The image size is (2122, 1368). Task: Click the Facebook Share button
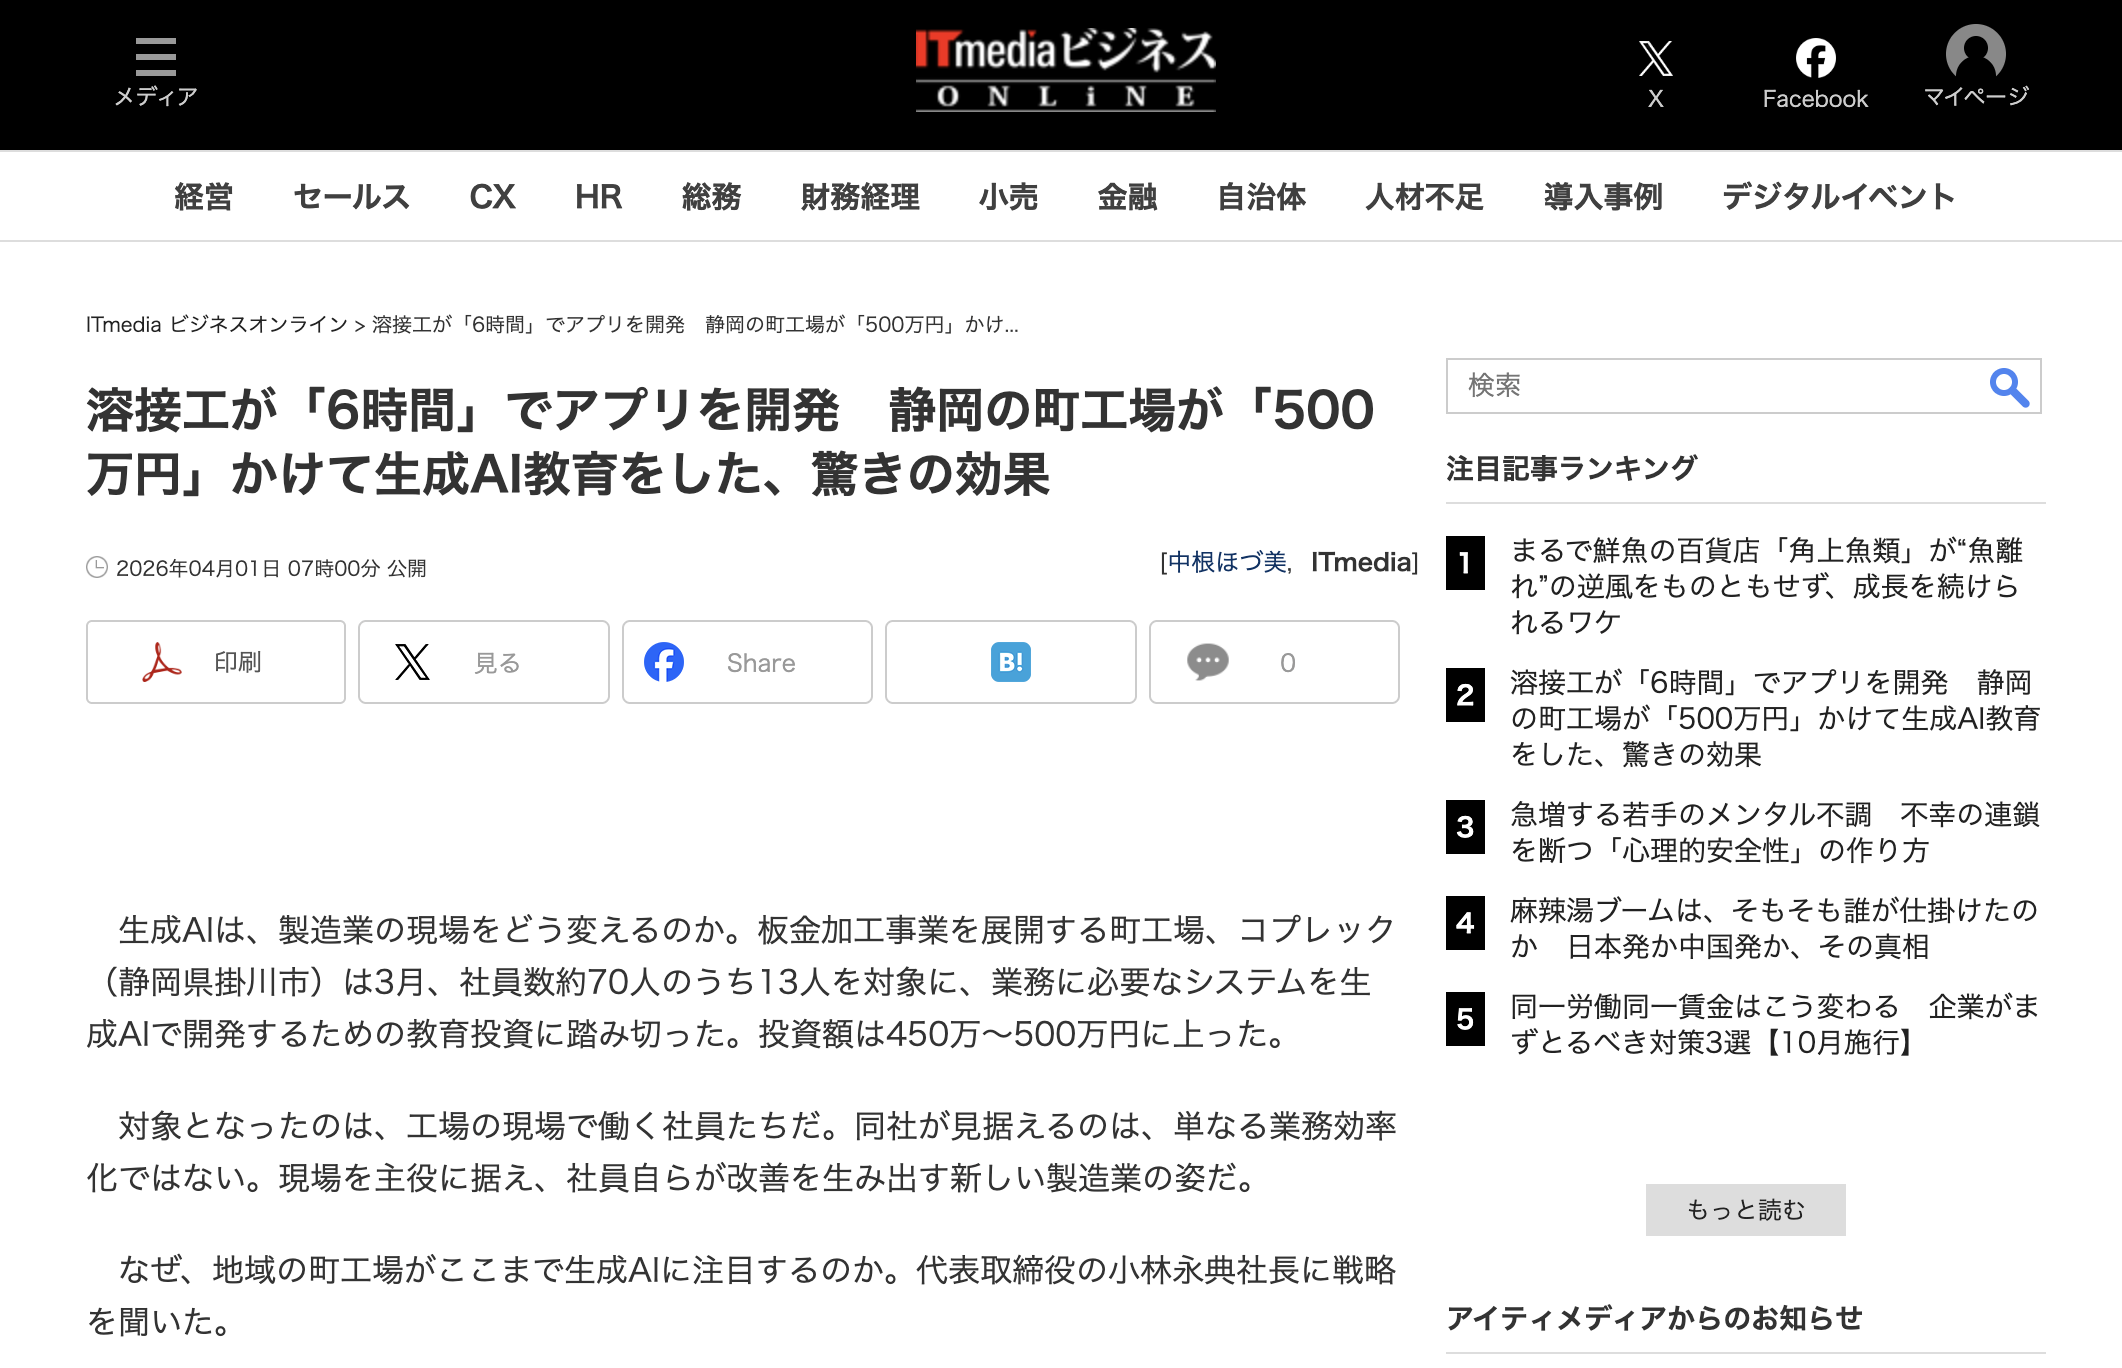pyautogui.click(x=747, y=662)
